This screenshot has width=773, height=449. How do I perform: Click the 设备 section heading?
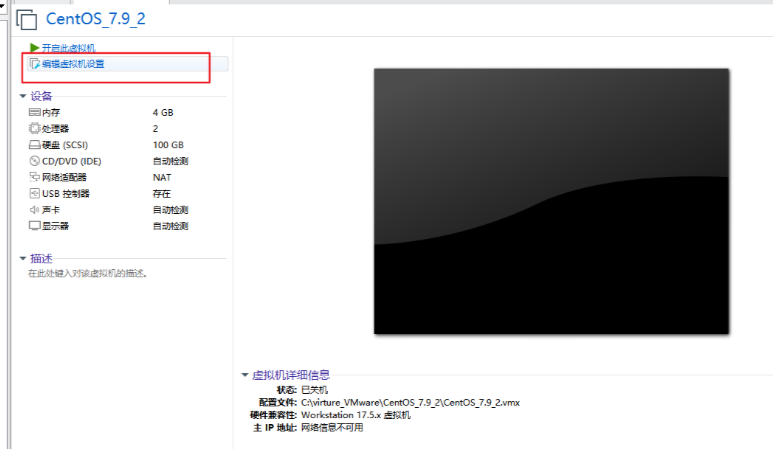[x=41, y=96]
